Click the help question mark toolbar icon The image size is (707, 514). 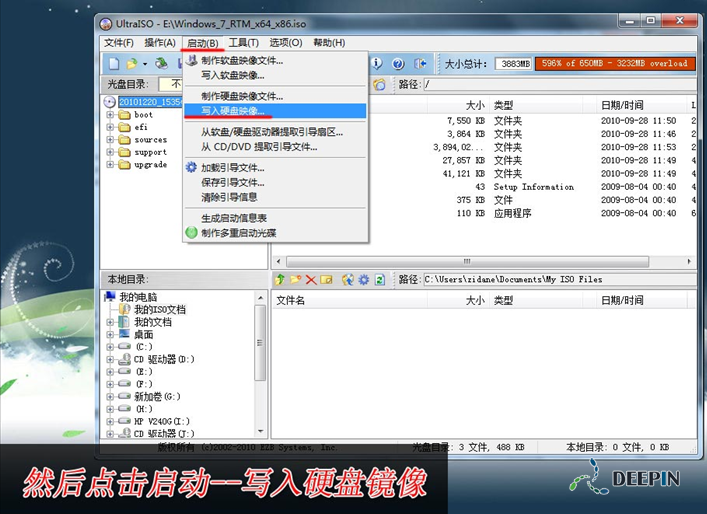click(x=398, y=64)
